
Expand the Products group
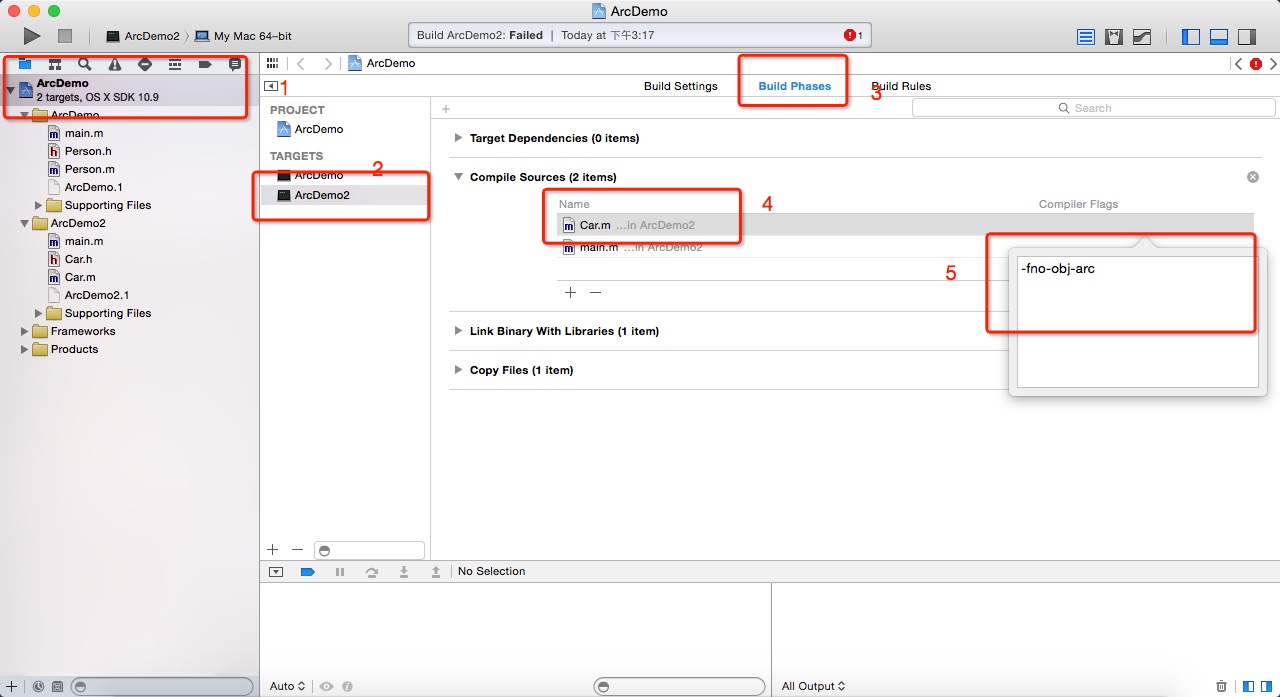pos(25,349)
